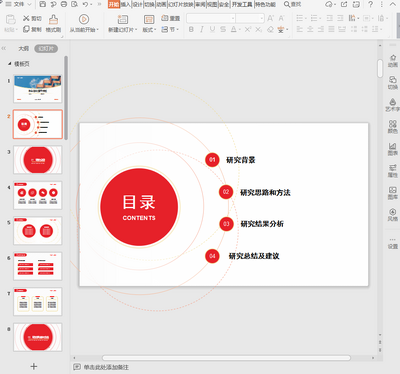Open the Start (开始) ribbon tab

[114, 4]
